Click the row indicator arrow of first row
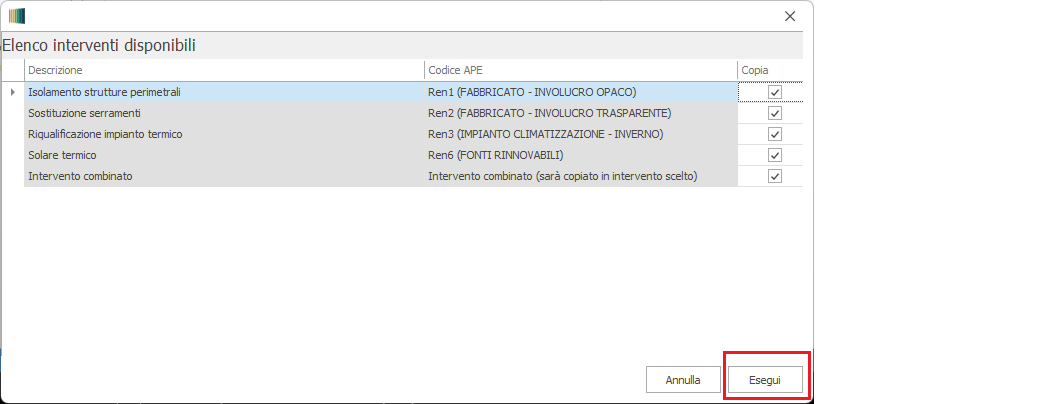 click(x=13, y=92)
